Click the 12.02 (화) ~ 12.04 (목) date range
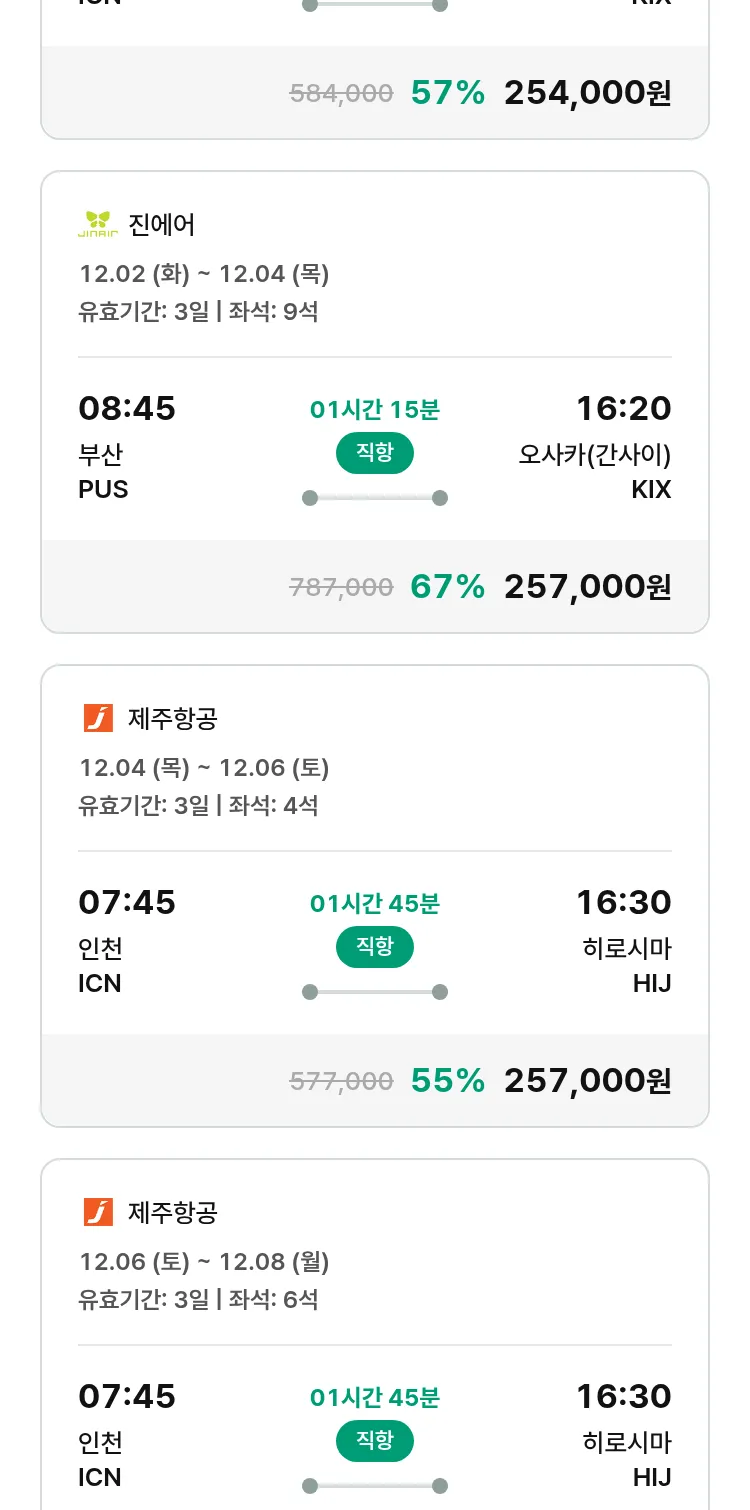This screenshot has height=1510, width=750. [204, 274]
